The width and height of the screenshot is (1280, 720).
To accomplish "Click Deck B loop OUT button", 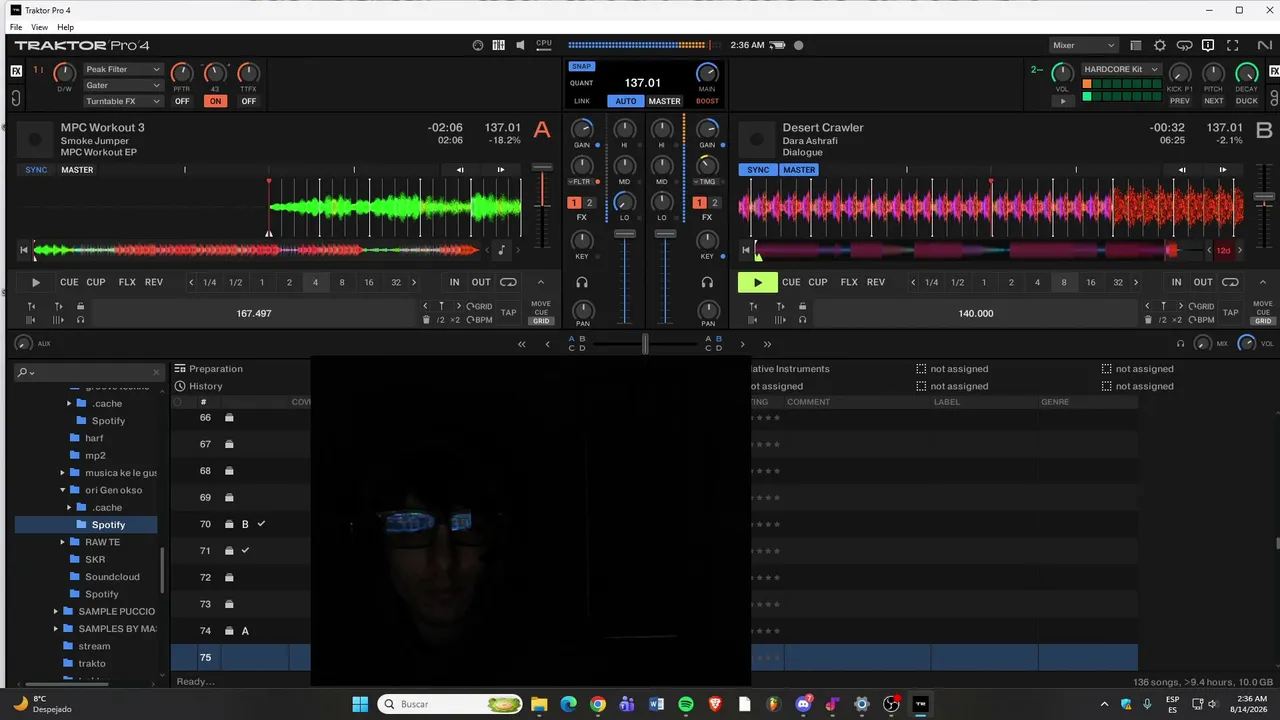I will pyautogui.click(x=1203, y=283).
